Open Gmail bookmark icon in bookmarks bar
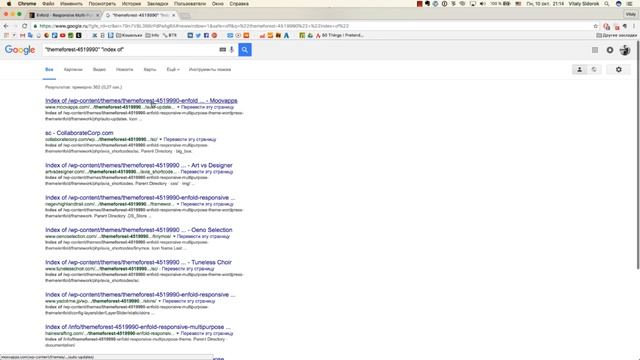The image size is (640, 360). (22, 36)
